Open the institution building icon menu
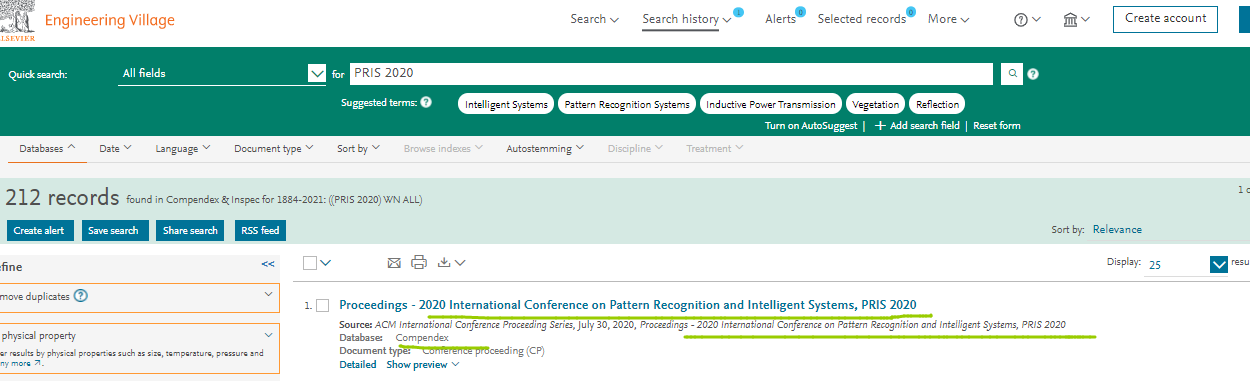 (x=1076, y=19)
